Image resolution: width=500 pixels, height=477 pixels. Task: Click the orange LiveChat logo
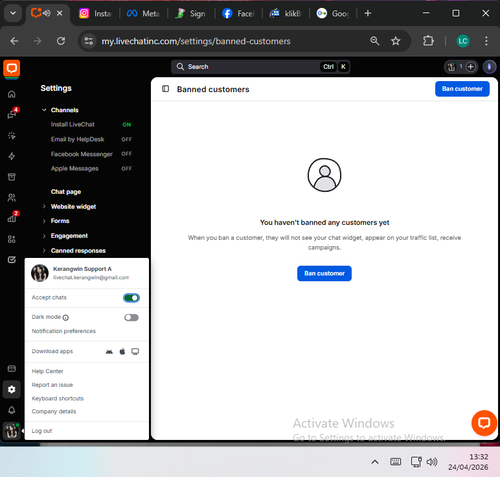(12, 69)
